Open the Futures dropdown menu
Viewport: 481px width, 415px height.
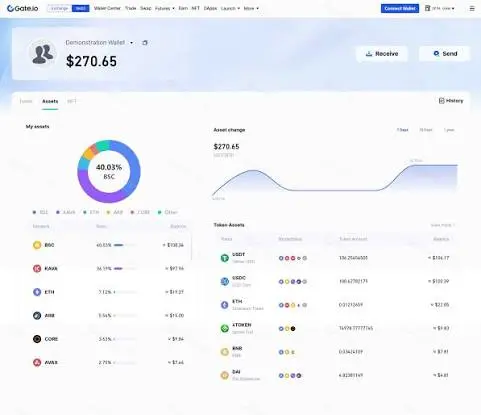165,8
